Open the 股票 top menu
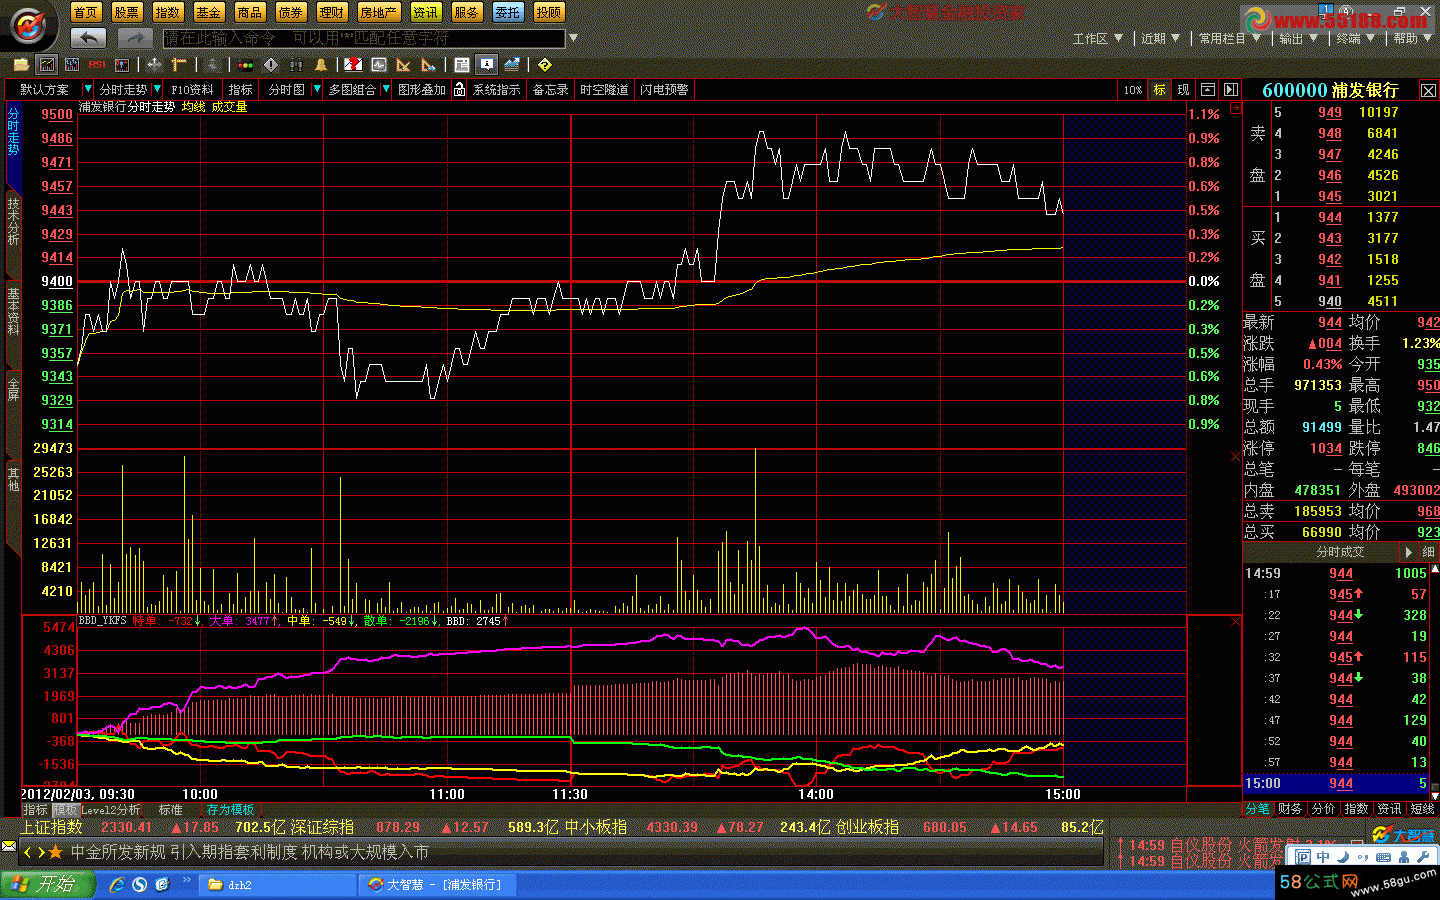This screenshot has width=1440, height=900. 127,12
